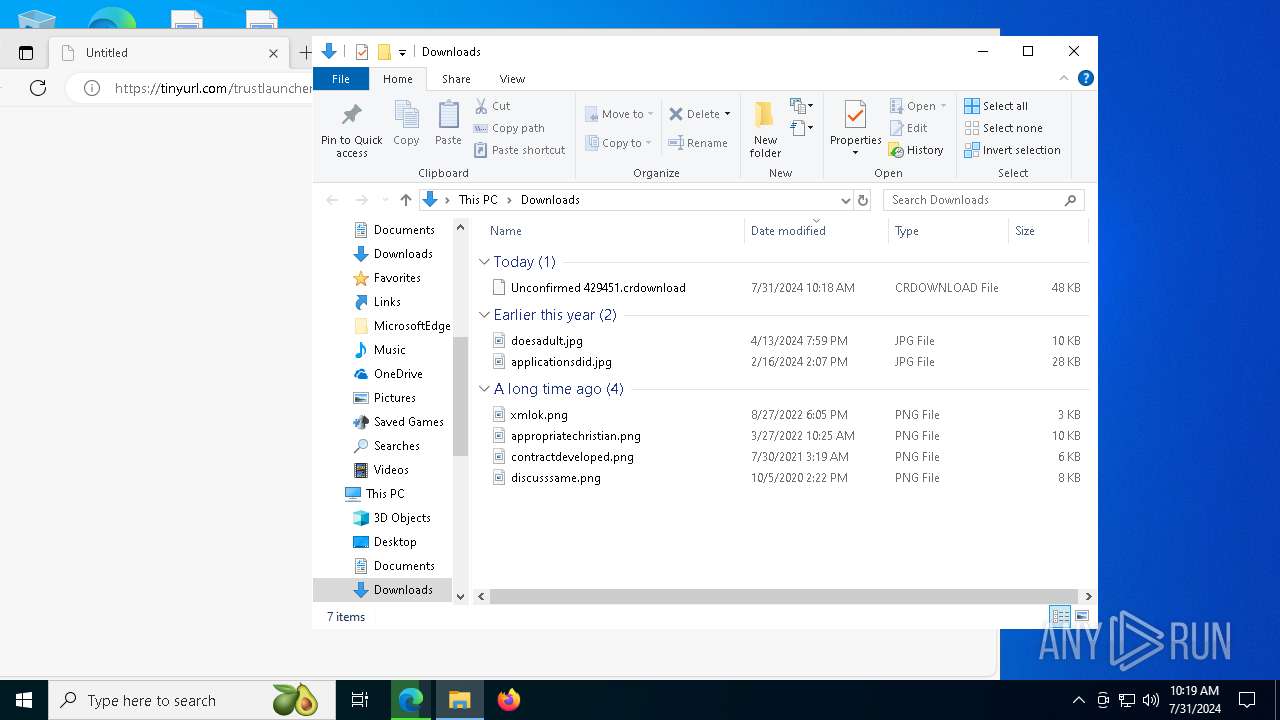
Task: Collapse the Today group
Action: 485,262
